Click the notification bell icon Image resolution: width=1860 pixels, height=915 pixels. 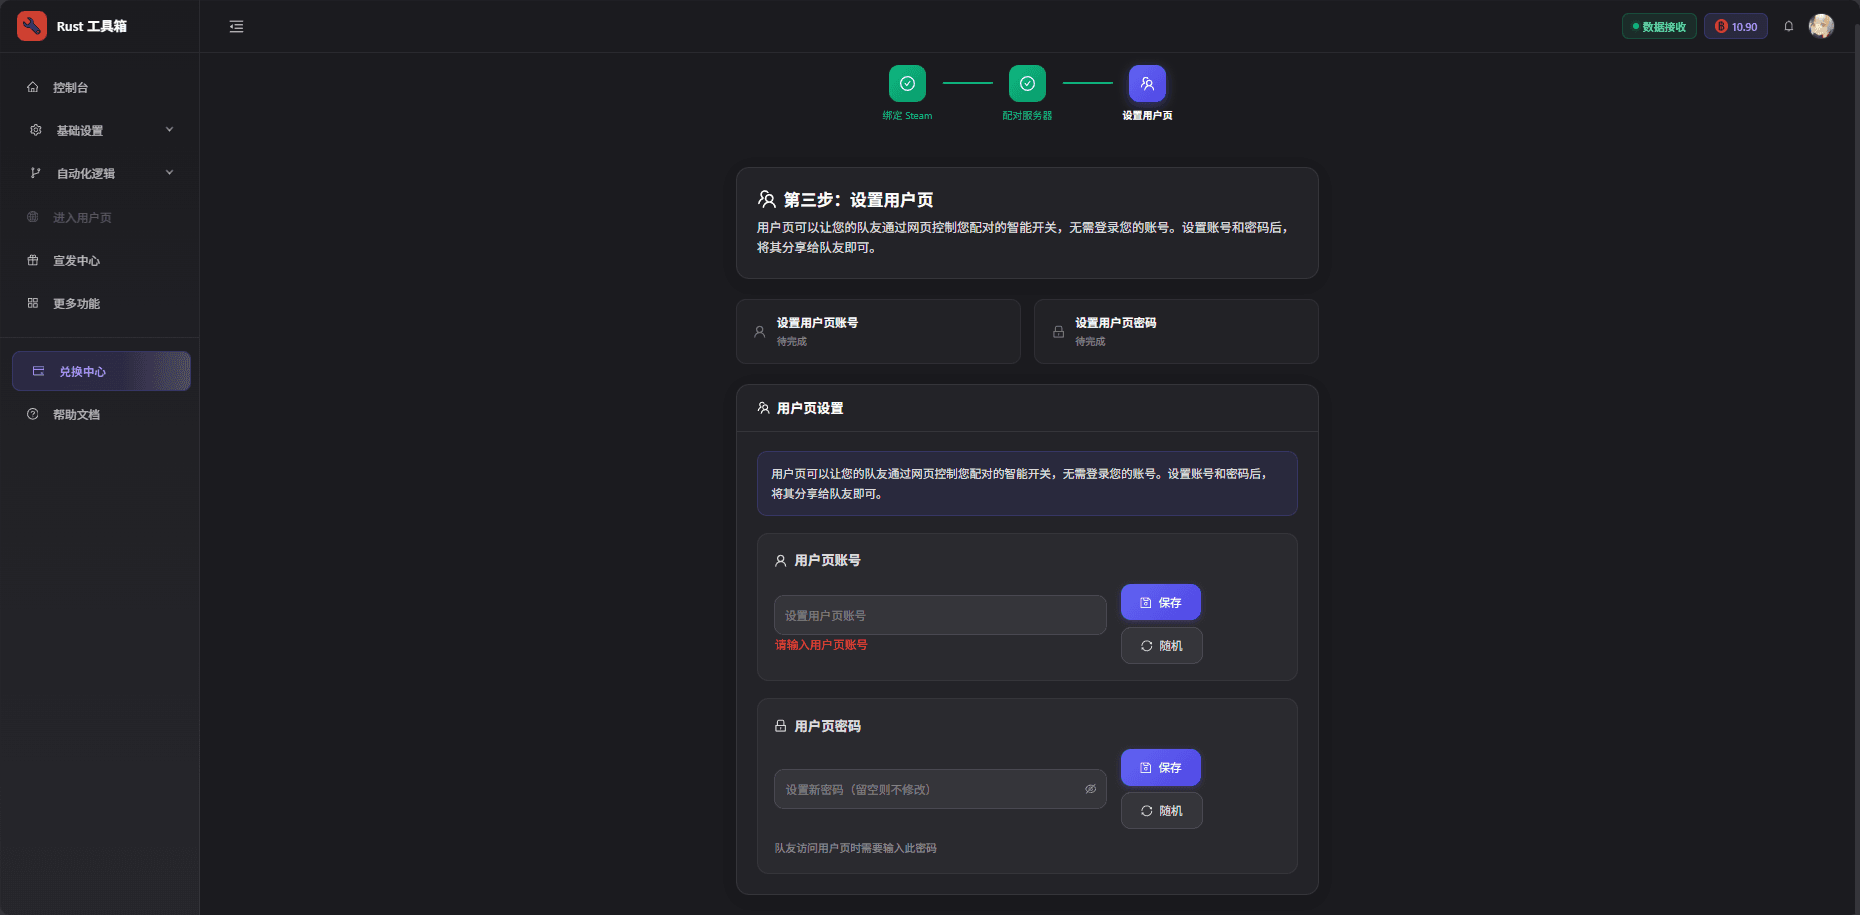tap(1788, 26)
